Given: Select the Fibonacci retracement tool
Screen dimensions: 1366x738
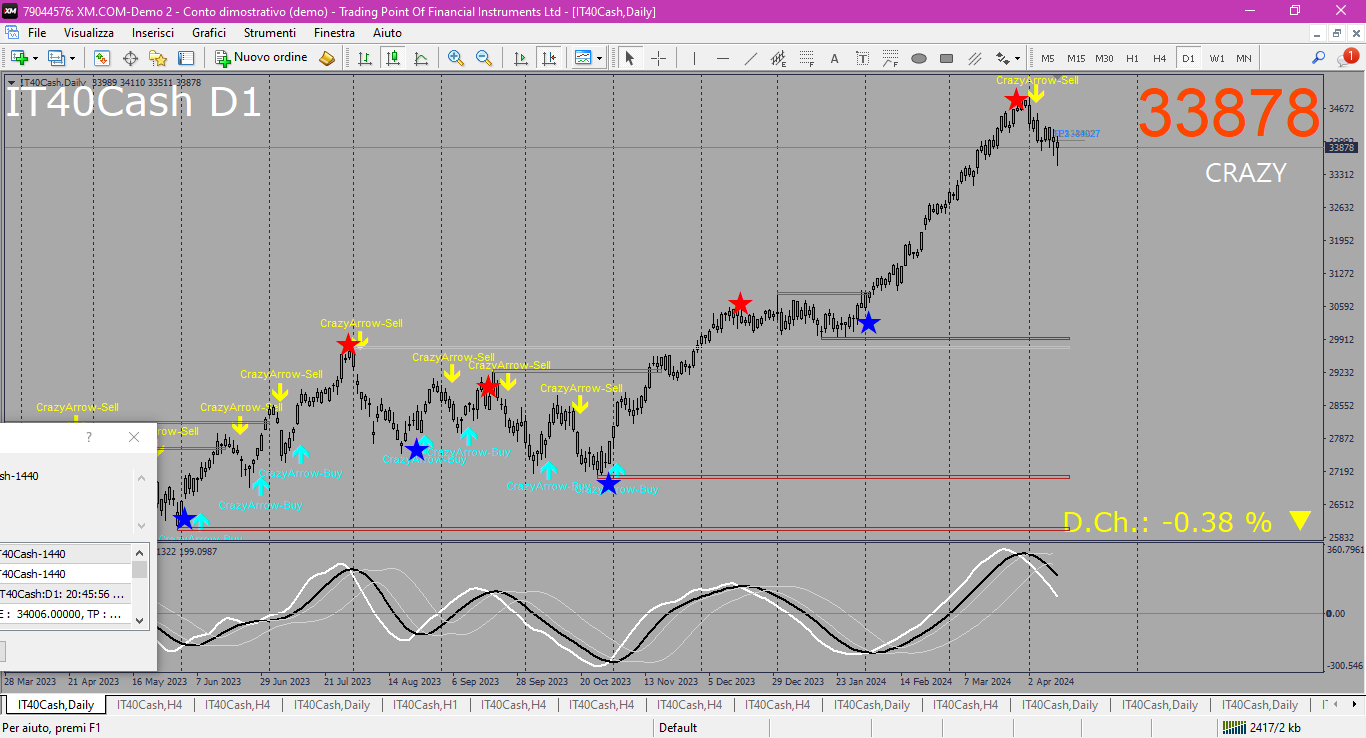Looking at the screenshot, I should [x=806, y=58].
